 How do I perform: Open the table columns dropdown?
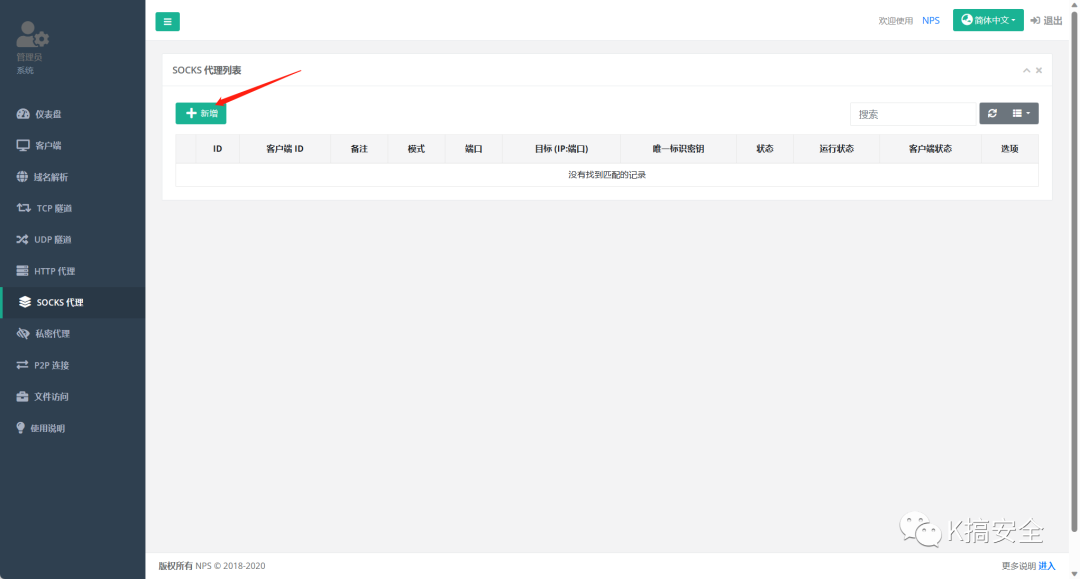tap(1021, 114)
